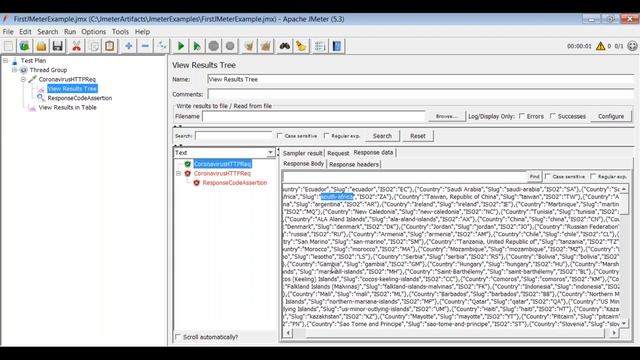Viewport: 640px width, 360px height.
Task: Click the Stop test icon
Action: [x=213, y=46]
